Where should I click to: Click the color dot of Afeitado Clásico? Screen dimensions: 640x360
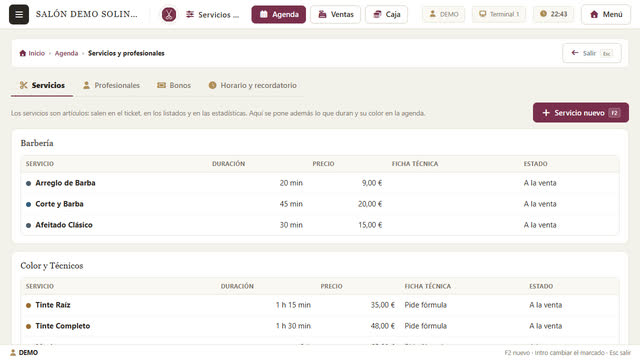pyautogui.click(x=29, y=225)
